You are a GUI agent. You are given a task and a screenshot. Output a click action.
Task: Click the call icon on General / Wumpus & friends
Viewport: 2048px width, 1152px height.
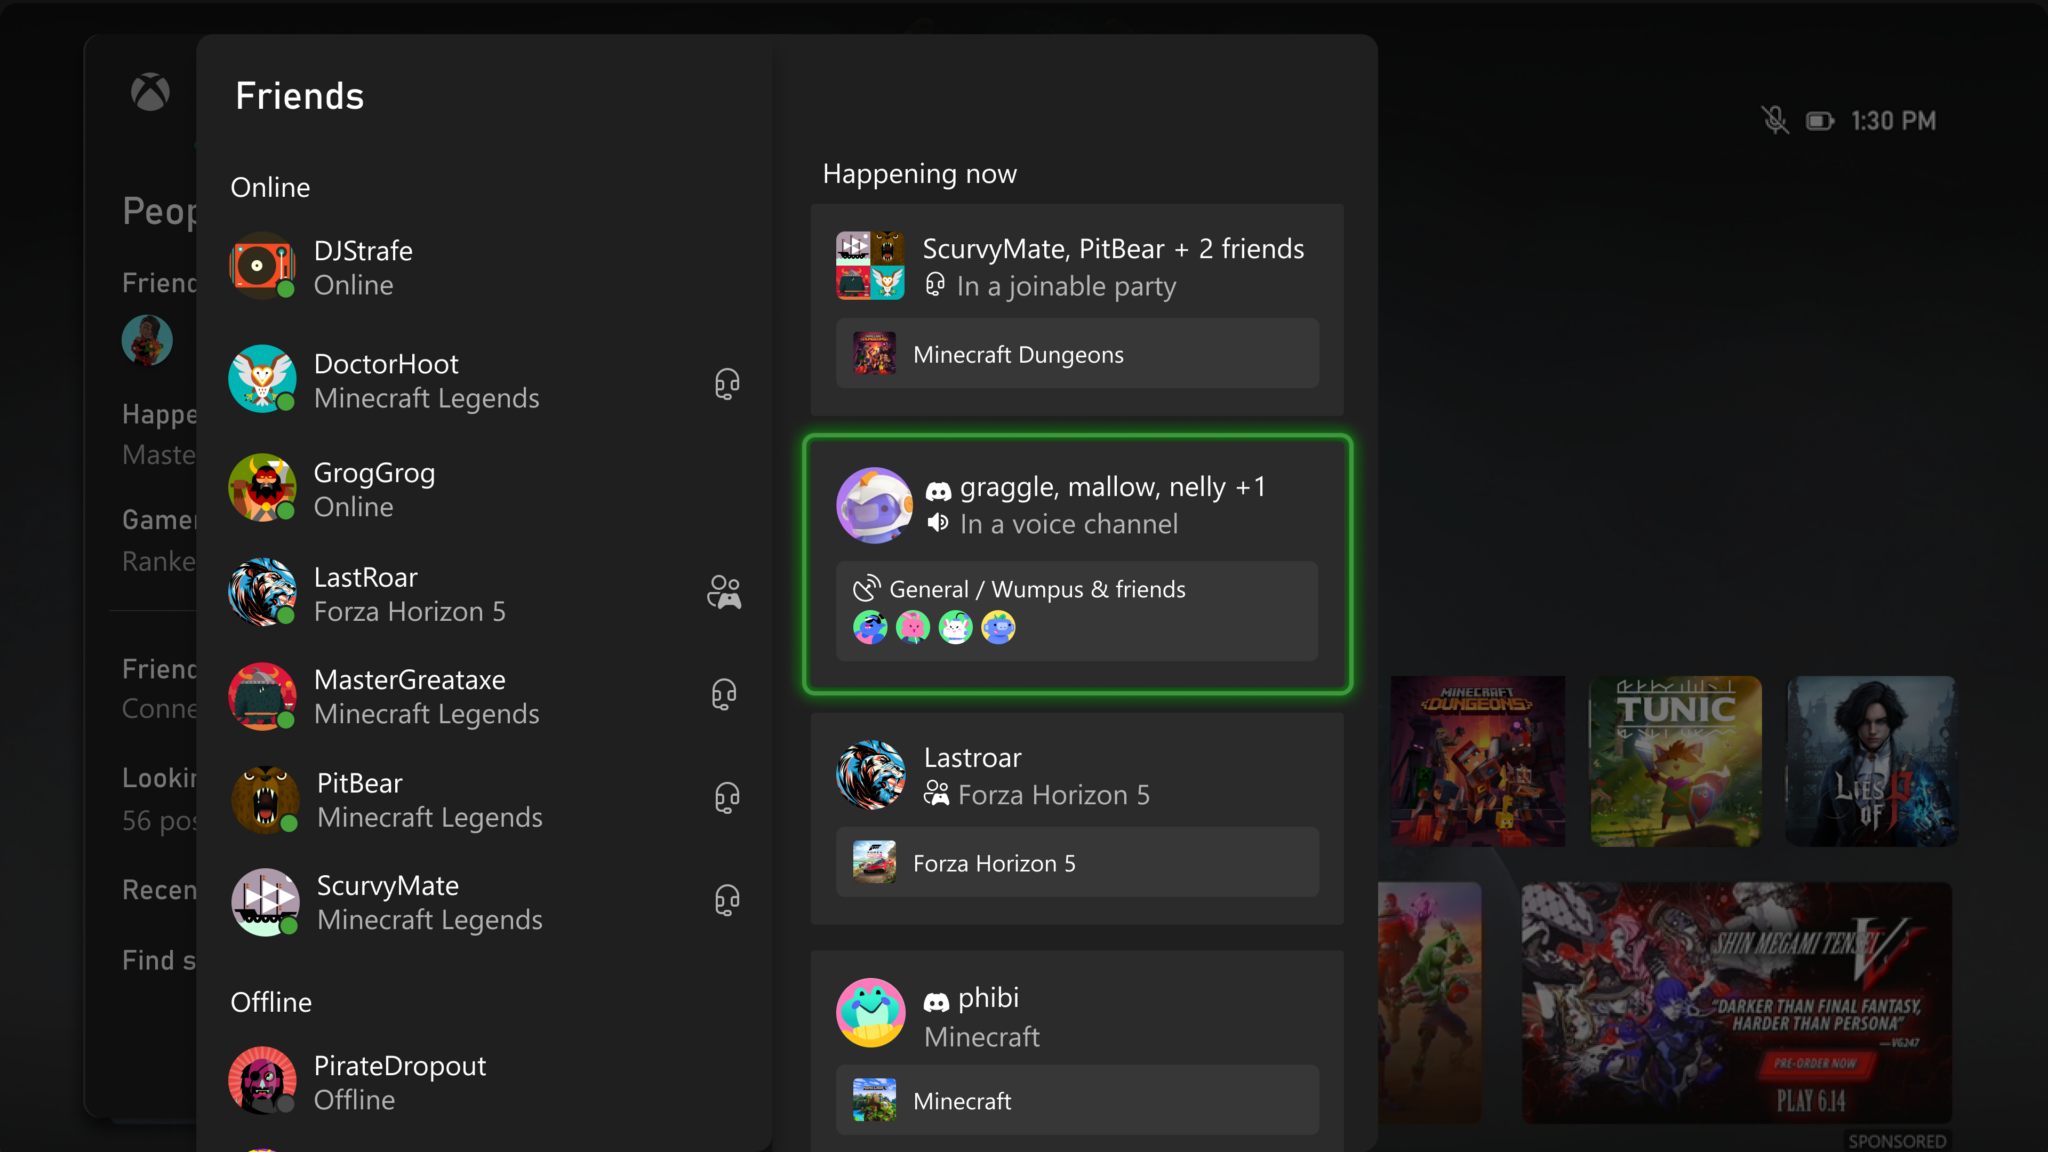(868, 589)
